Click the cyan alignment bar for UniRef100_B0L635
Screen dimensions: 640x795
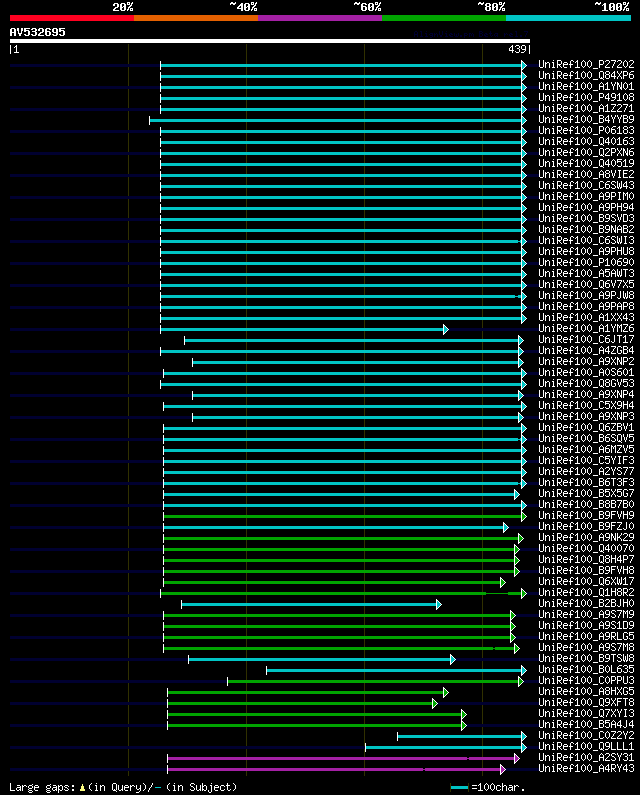tap(396, 670)
